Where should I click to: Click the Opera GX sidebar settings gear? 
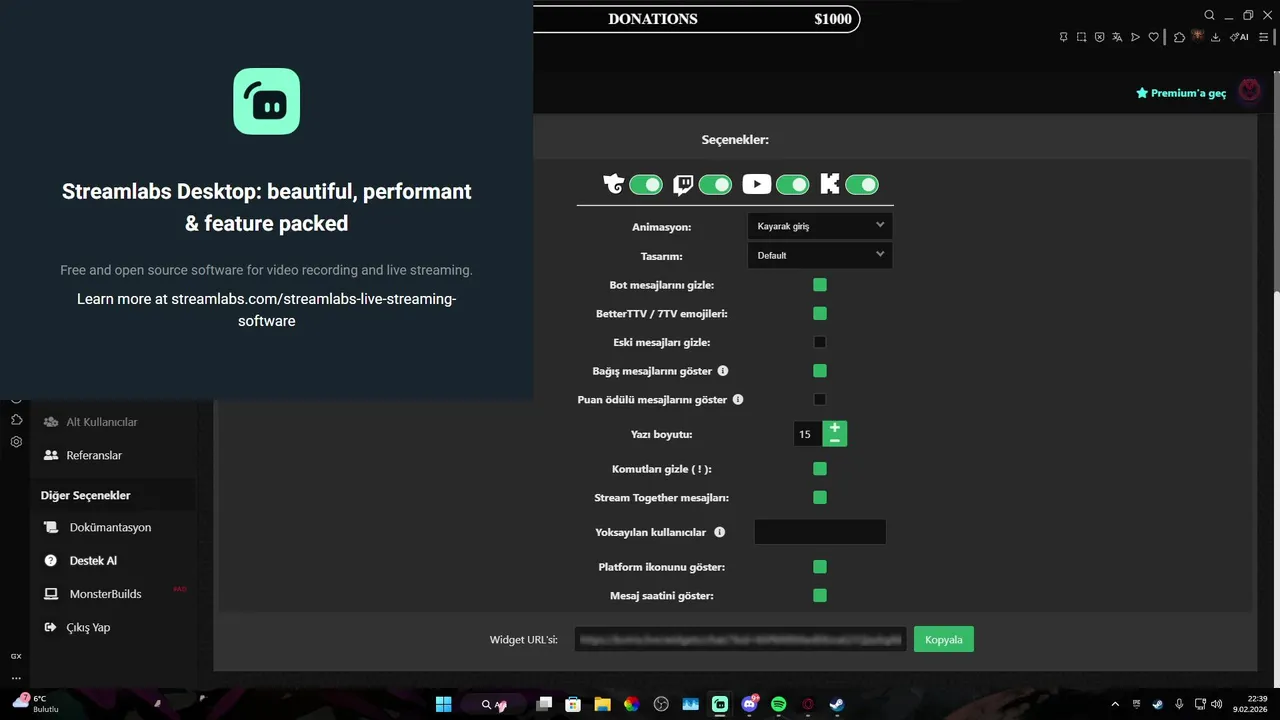[x=16, y=441]
